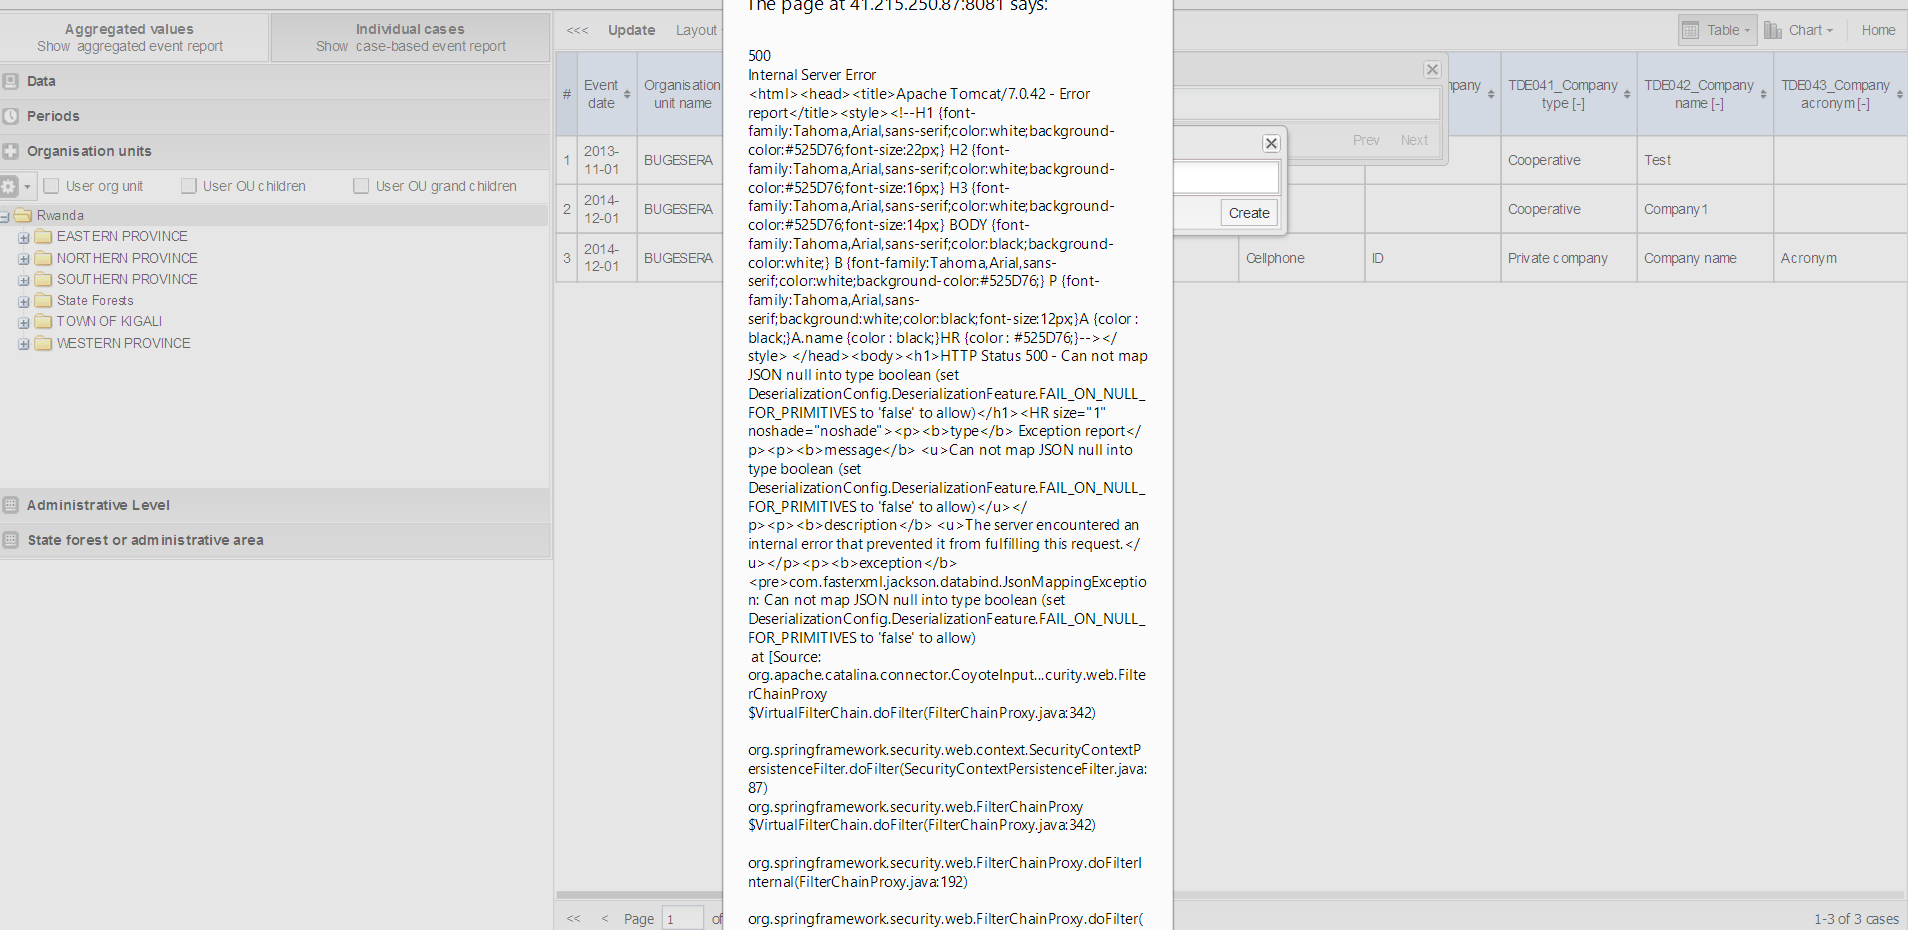Open the Chart dropdown
The width and height of the screenshot is (1908, 930).
click(x=1799, y=30)
